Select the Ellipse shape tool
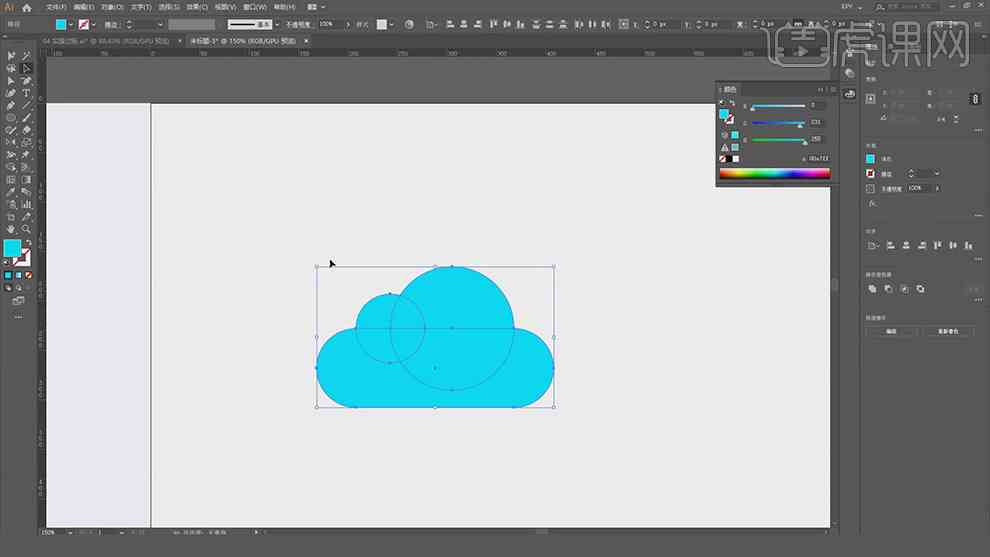This screenshot has height=557, width=990. point(11,117)
